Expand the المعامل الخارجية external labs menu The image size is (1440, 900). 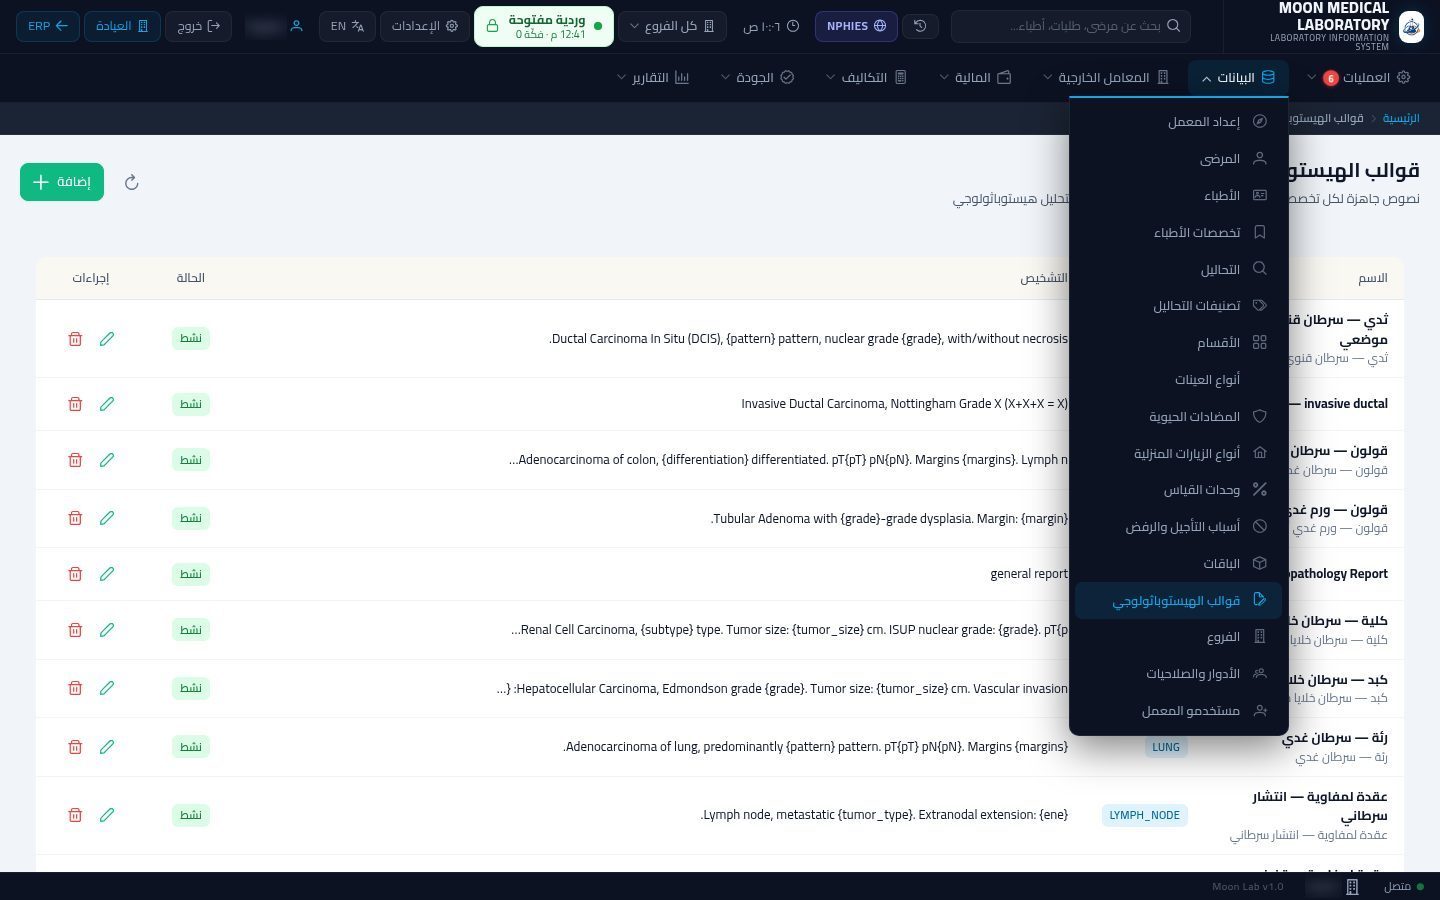point(1106,78)
